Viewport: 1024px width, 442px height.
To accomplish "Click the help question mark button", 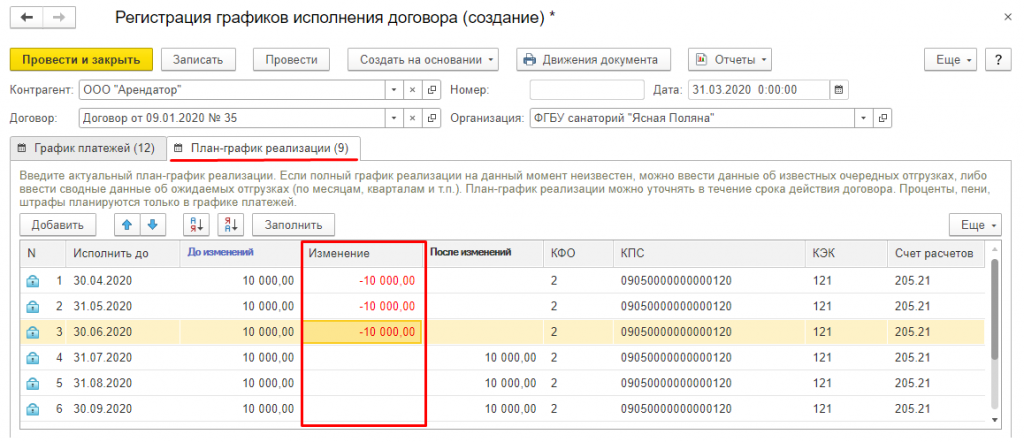I will [x=995, y=59].
